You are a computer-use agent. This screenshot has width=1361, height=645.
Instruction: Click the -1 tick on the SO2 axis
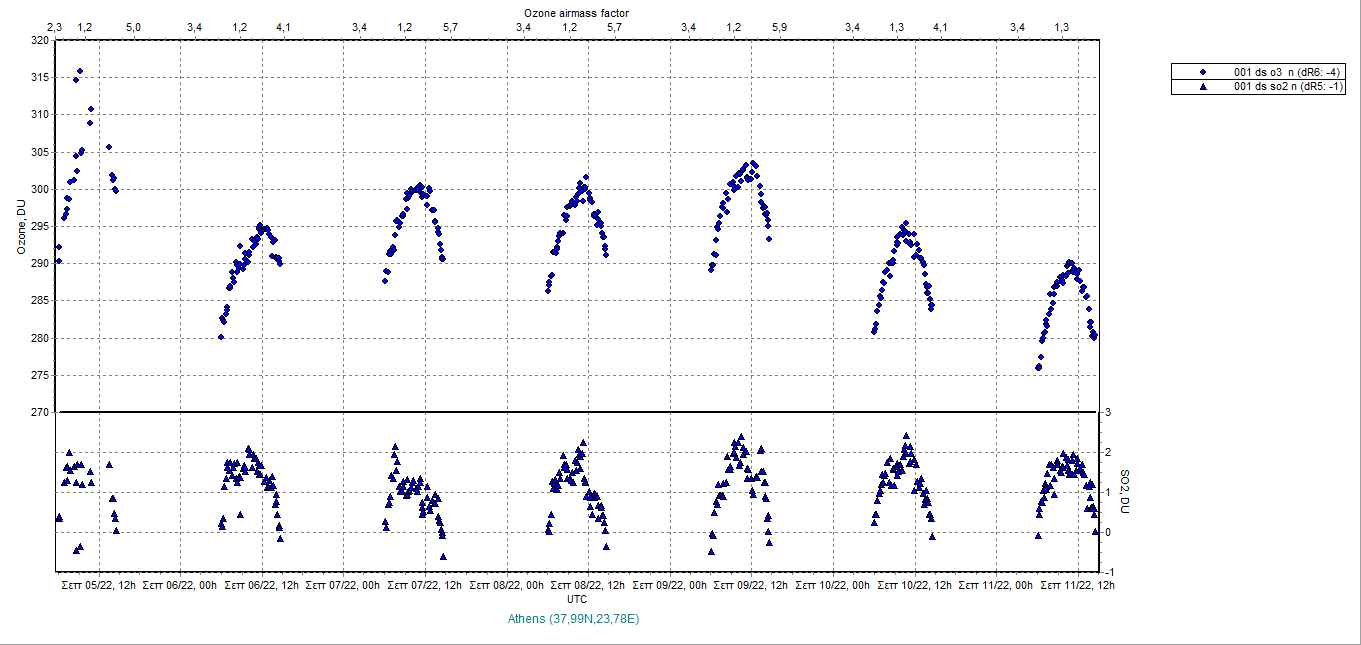(x=1108, y=571)
